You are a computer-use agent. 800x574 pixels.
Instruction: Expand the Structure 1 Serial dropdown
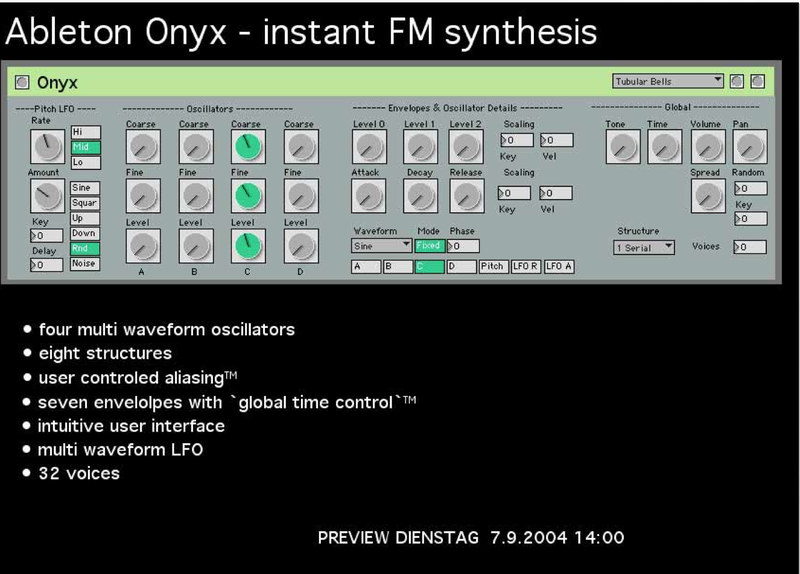(644, 247)
